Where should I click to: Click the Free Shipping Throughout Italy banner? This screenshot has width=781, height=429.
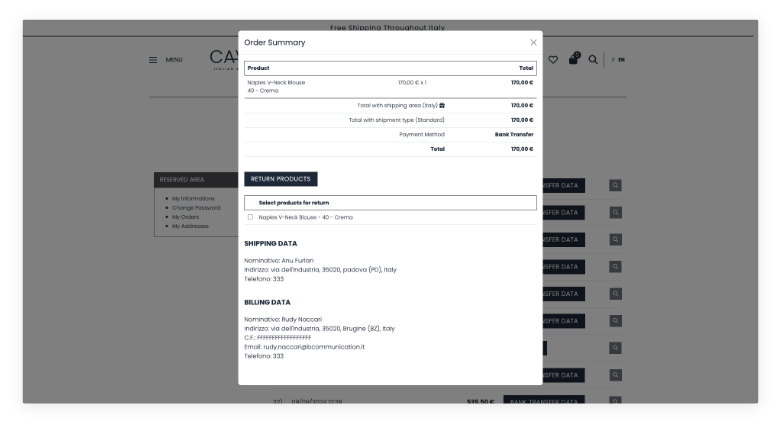(387, 28)
